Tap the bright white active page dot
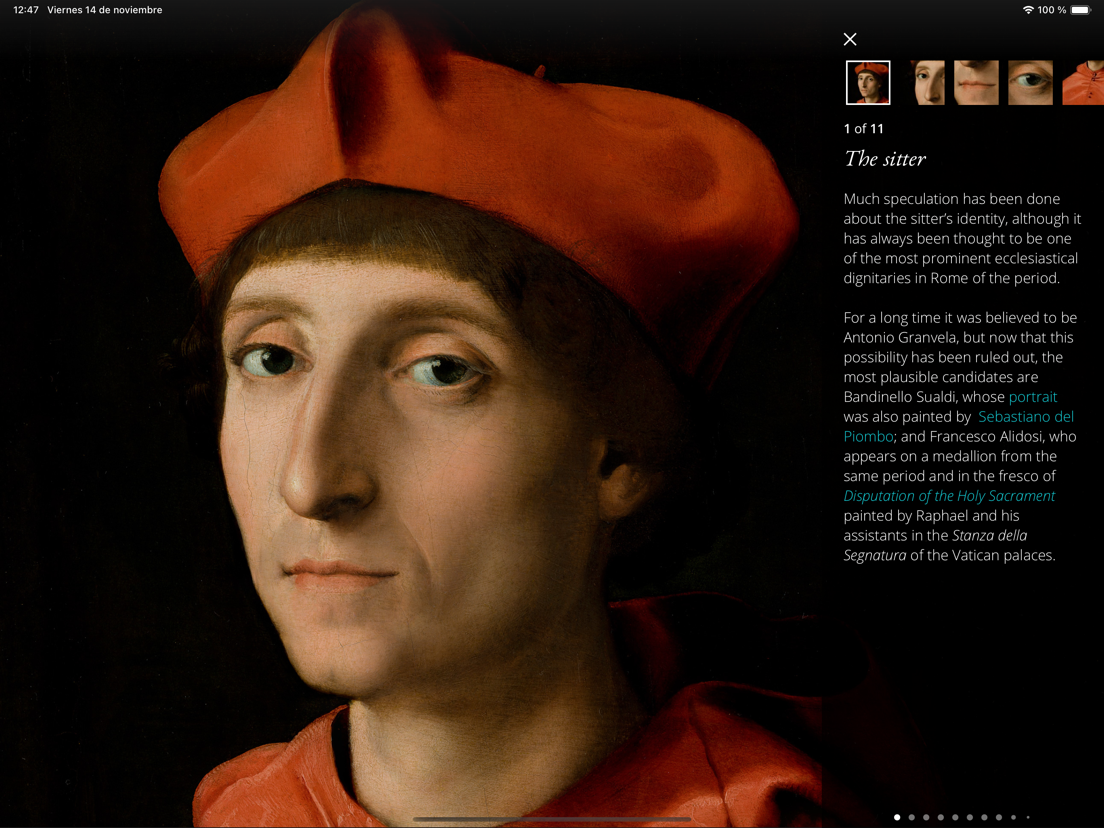Screen dimensions: 1104x828 click(897, 817)
